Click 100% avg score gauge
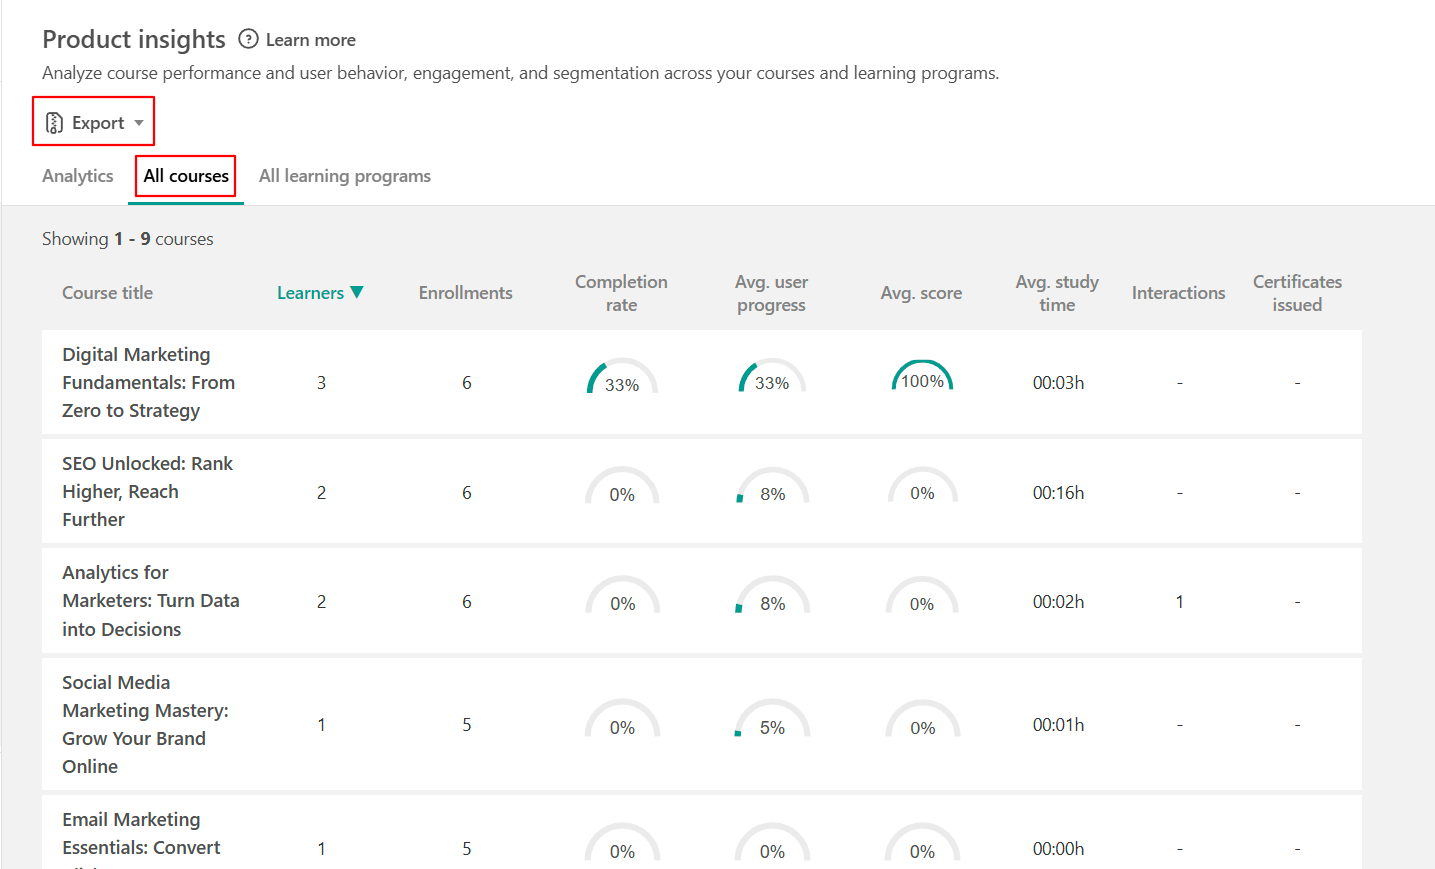The image size is (1435, 869). 922,375
